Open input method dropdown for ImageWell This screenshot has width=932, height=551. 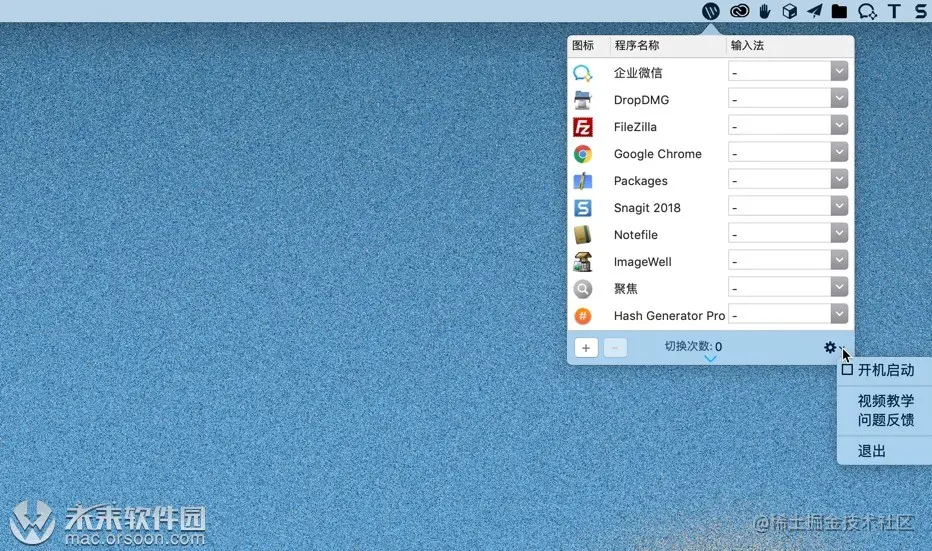pos(839,260)
